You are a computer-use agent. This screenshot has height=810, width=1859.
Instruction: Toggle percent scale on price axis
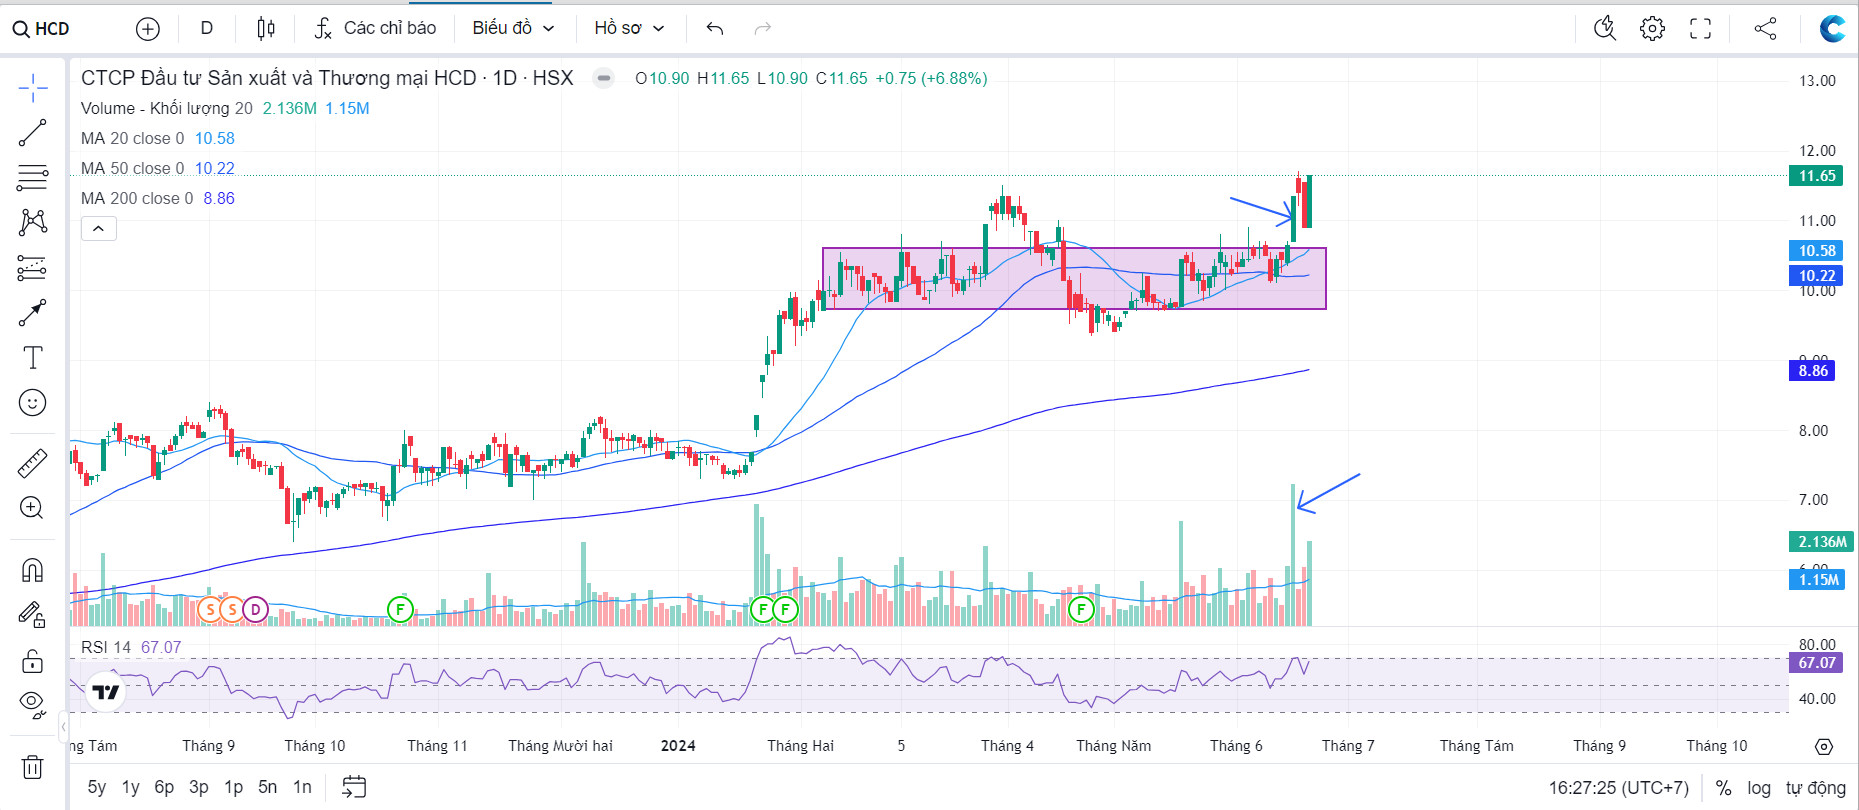1723,788
